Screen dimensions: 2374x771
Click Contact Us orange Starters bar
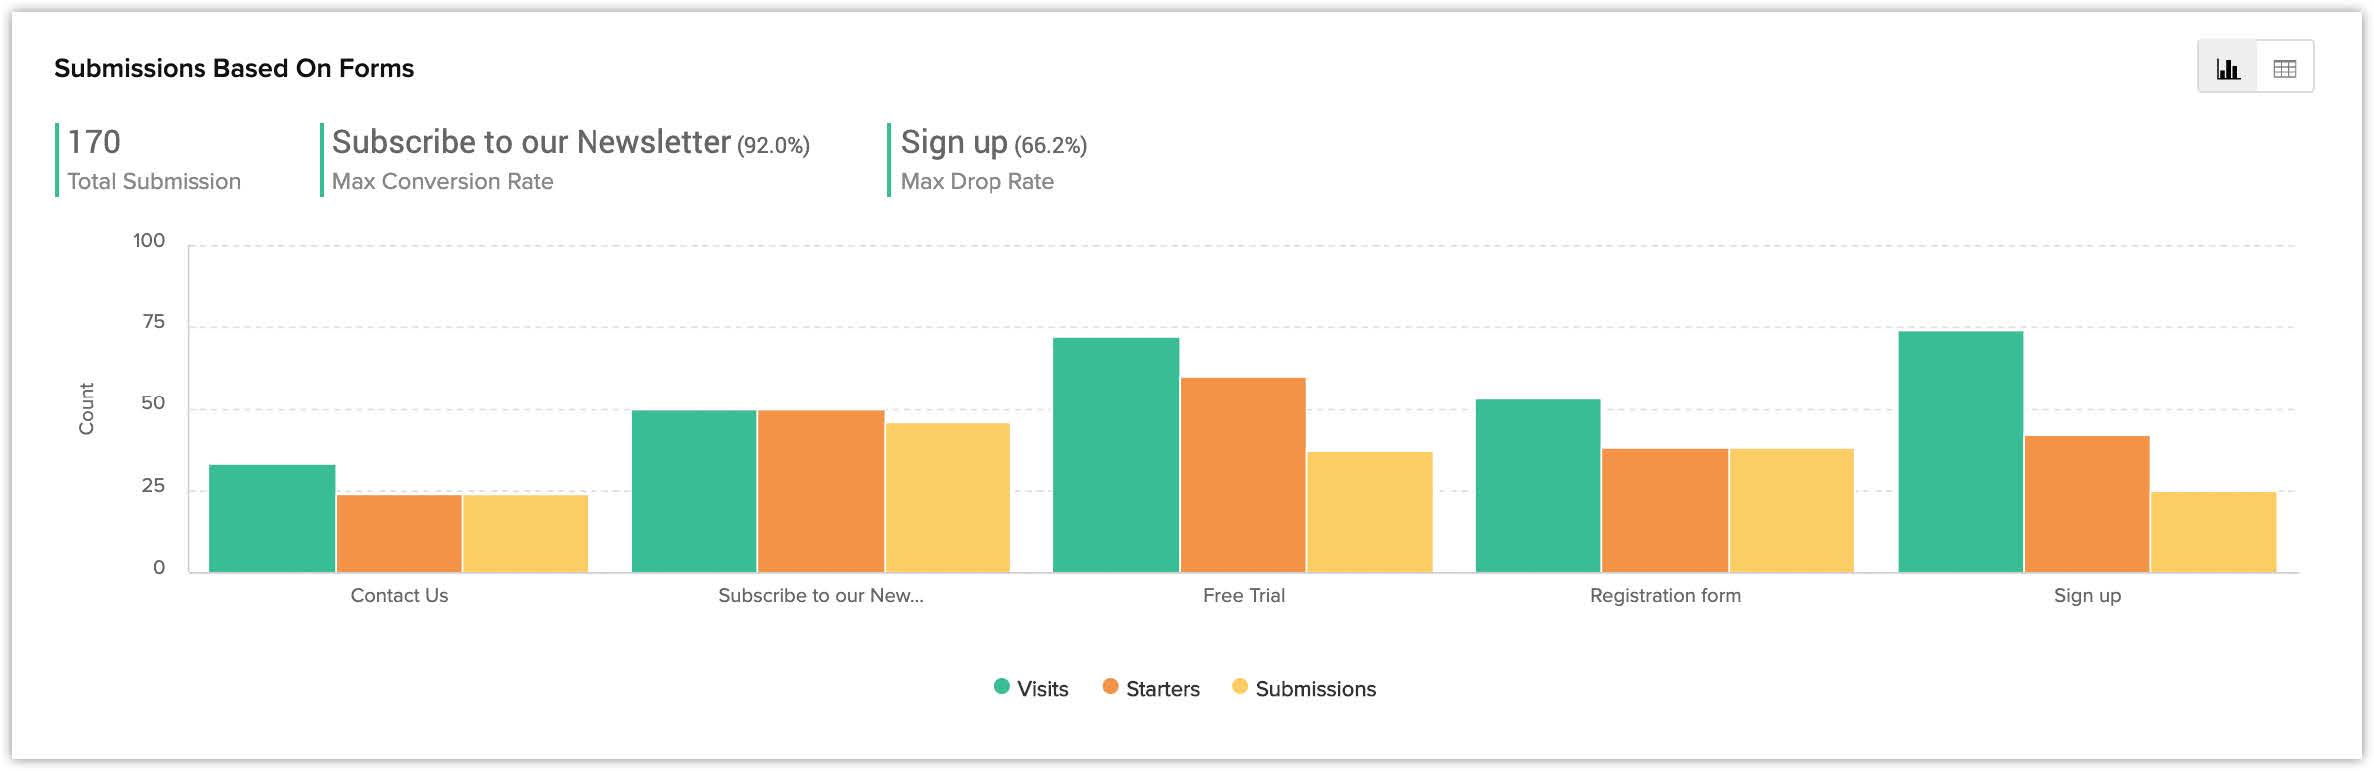(399, 534)
